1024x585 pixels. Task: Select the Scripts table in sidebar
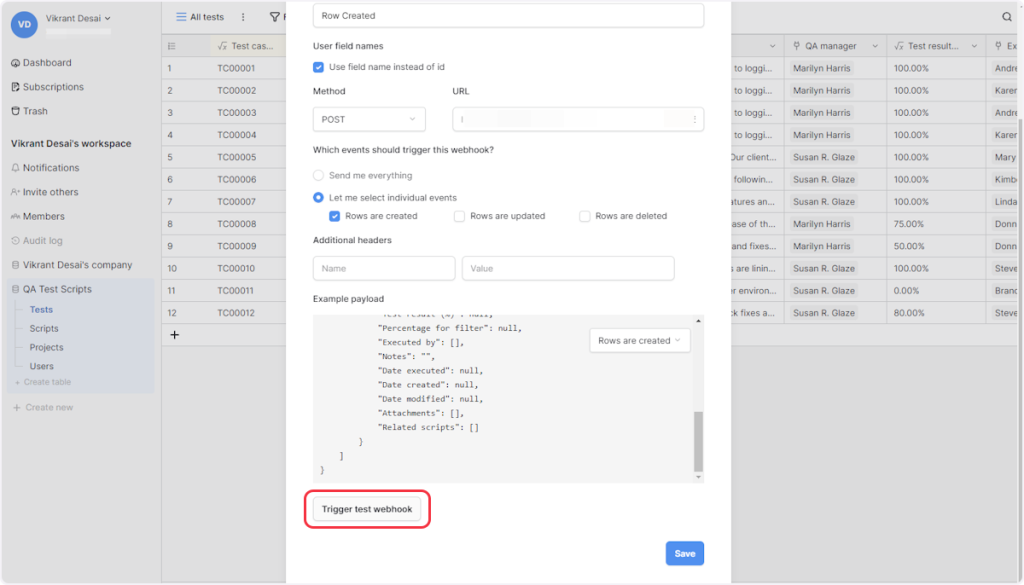pyautogui.click(x=44, y=328)
